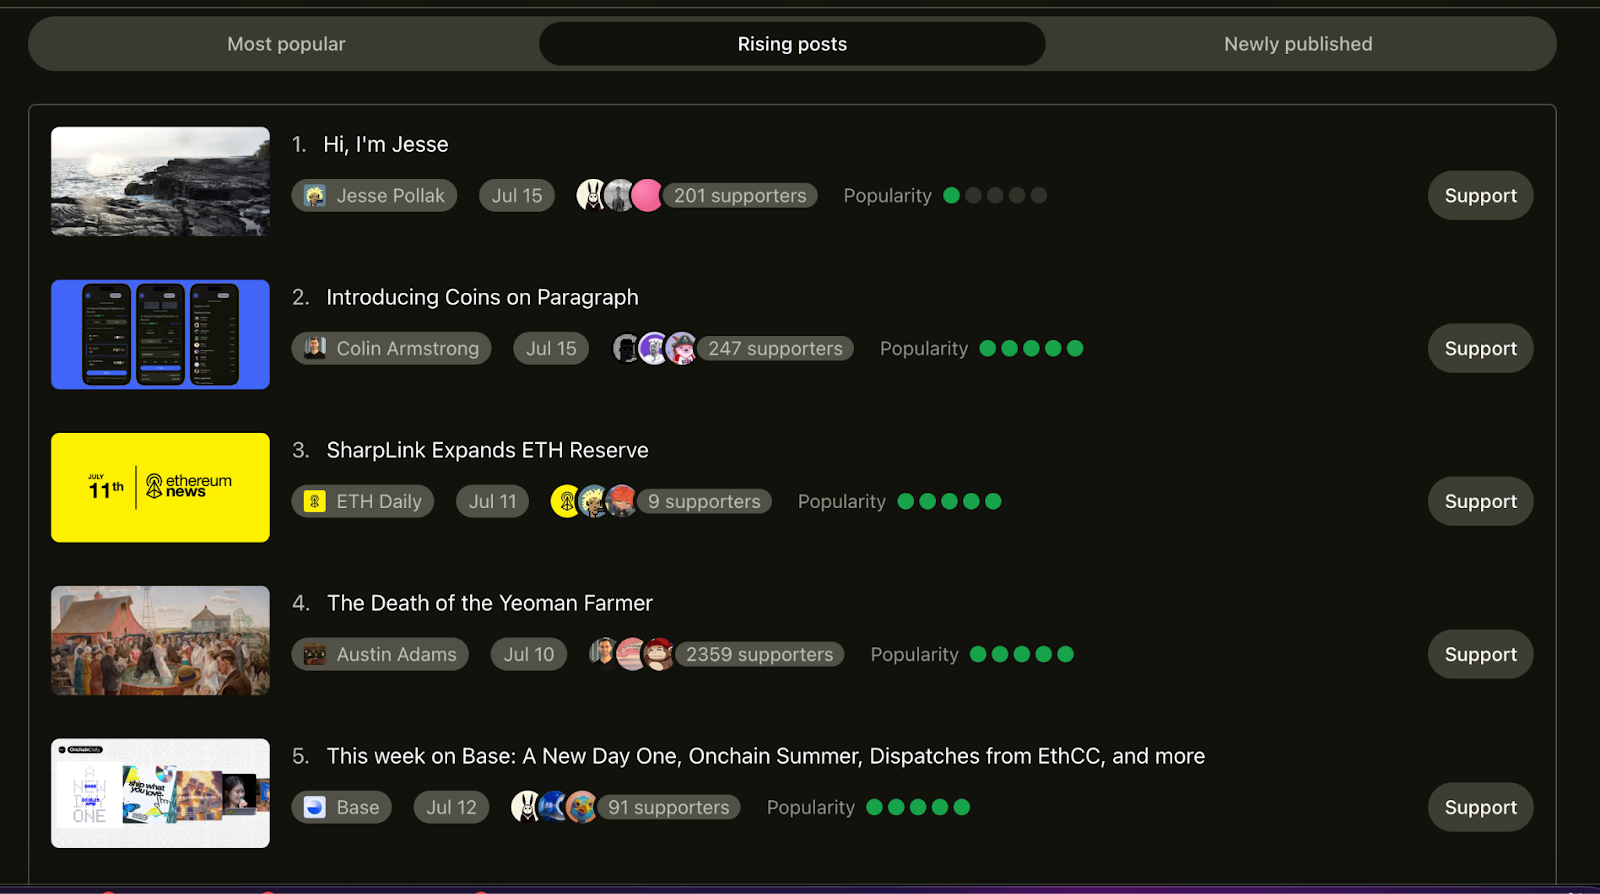
Task: Click popularity dots on Hi, I'm Jesse
Action: point(995,196)
